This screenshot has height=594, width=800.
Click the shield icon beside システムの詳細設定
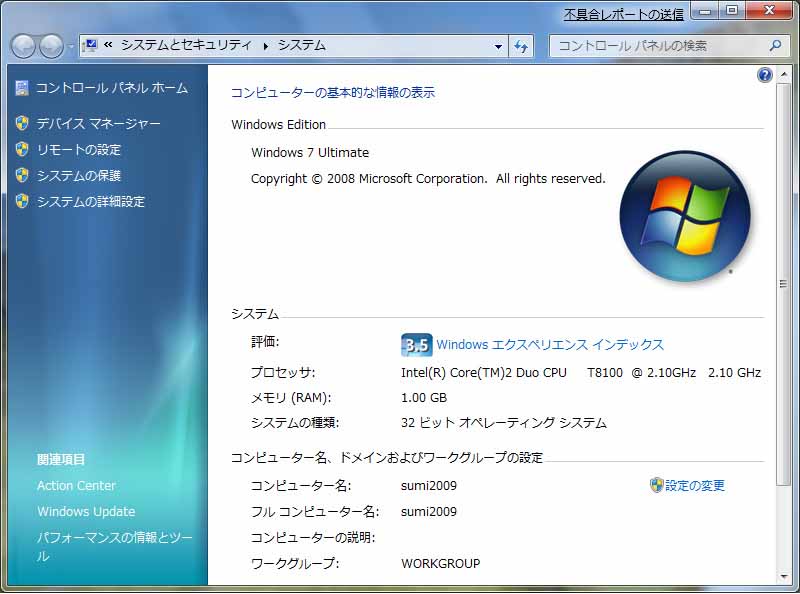pyautogui.click(x=22, y=201)
